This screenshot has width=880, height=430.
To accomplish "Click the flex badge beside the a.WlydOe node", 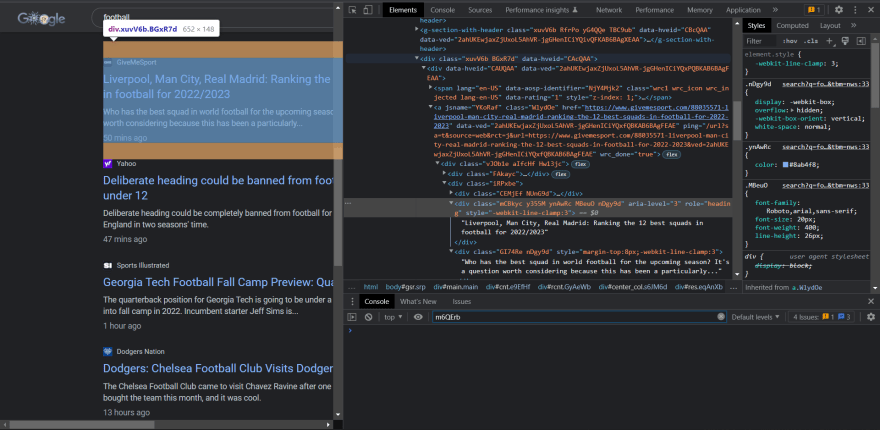I will (x=670, y=154).
